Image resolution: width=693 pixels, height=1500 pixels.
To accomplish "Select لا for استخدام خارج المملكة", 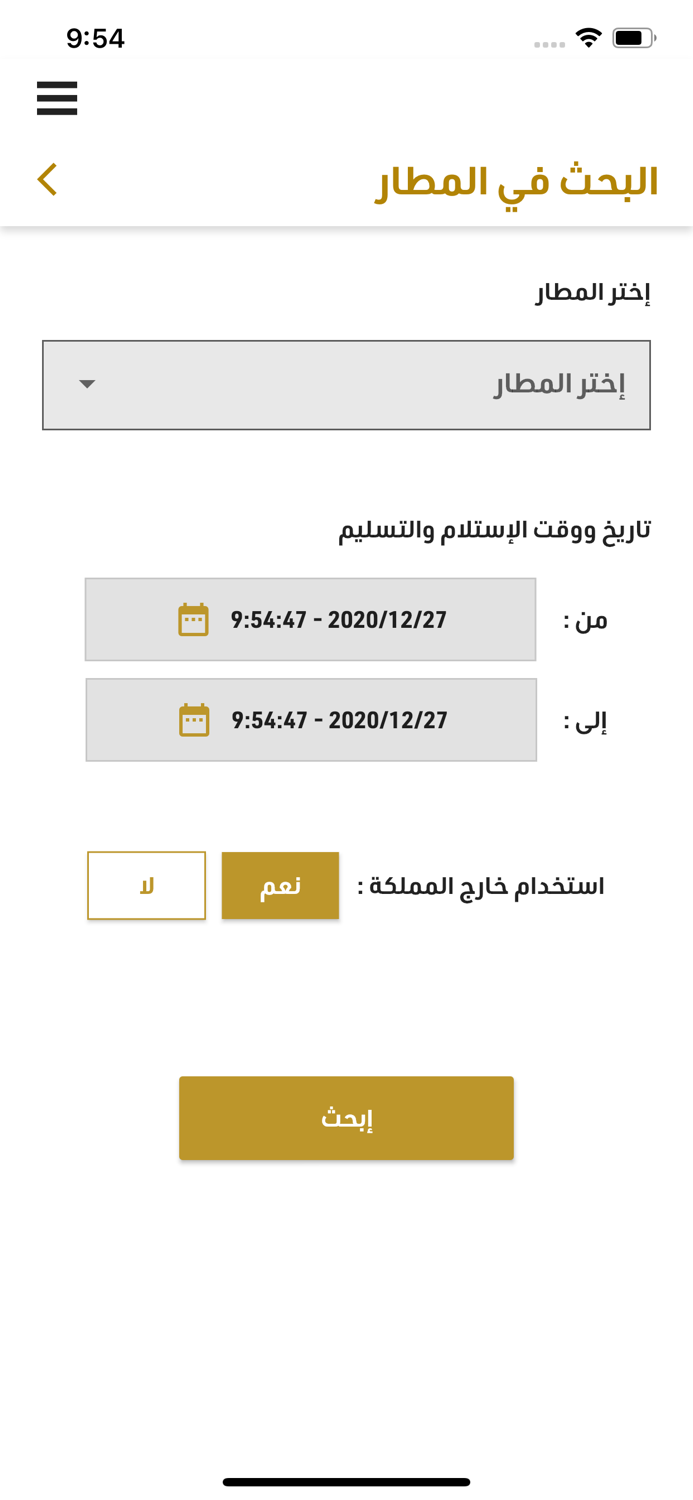I will [x=146, y=886].
